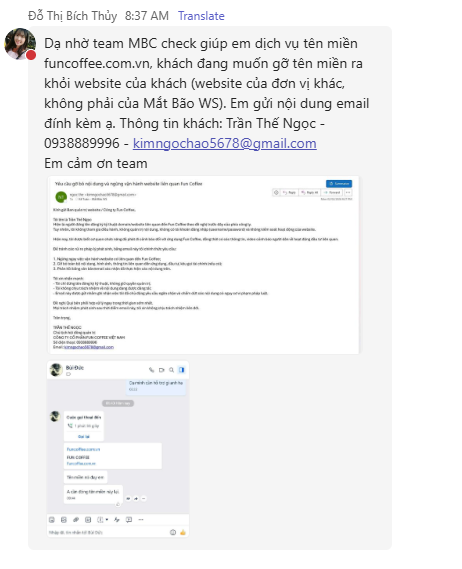This screenshot has width=462, height=569.
Task: Toggle the highlighted side panel icon in the chat header
Action: click(x=181, y=370)
